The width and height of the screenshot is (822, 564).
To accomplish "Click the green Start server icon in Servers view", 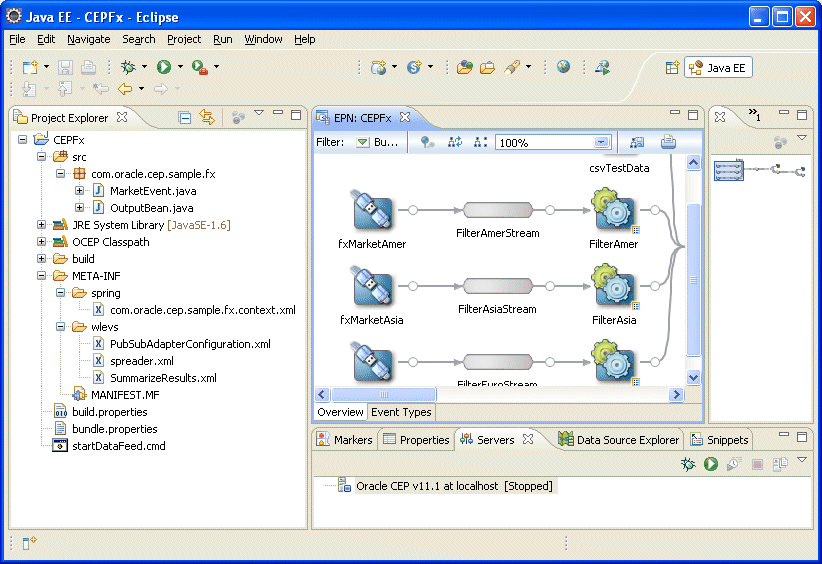I will point(711,464).
